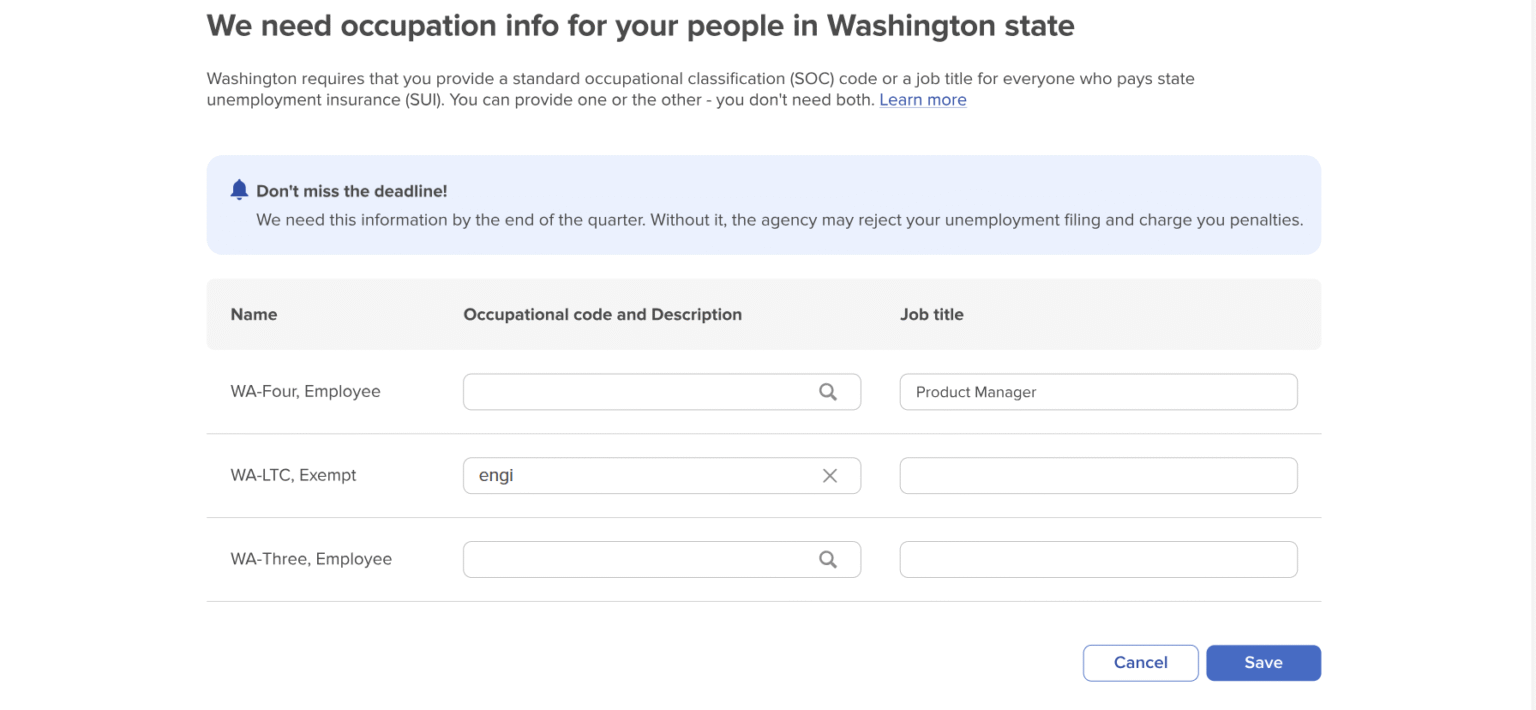Click the "Job title" column header
1536x710 pixels.
932,314
